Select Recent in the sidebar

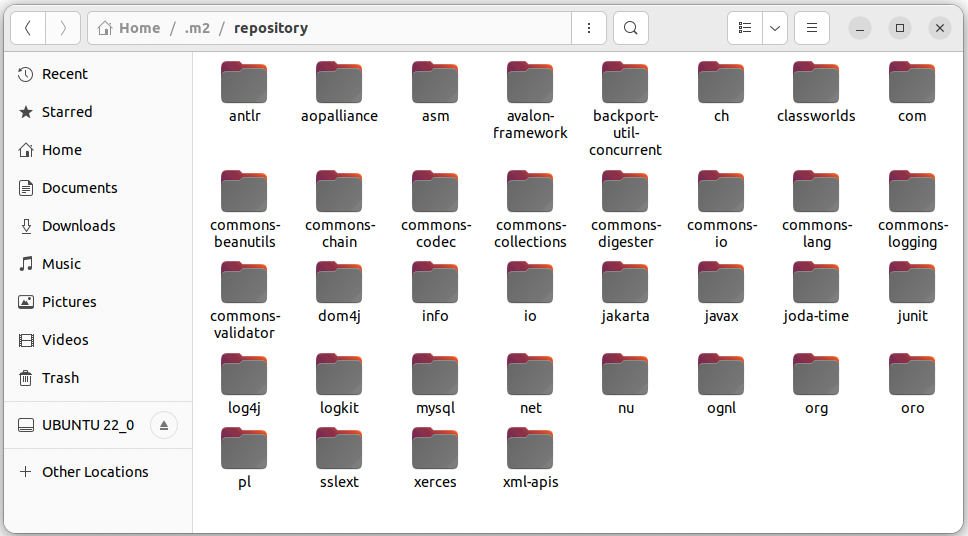(x=99, y=74)
